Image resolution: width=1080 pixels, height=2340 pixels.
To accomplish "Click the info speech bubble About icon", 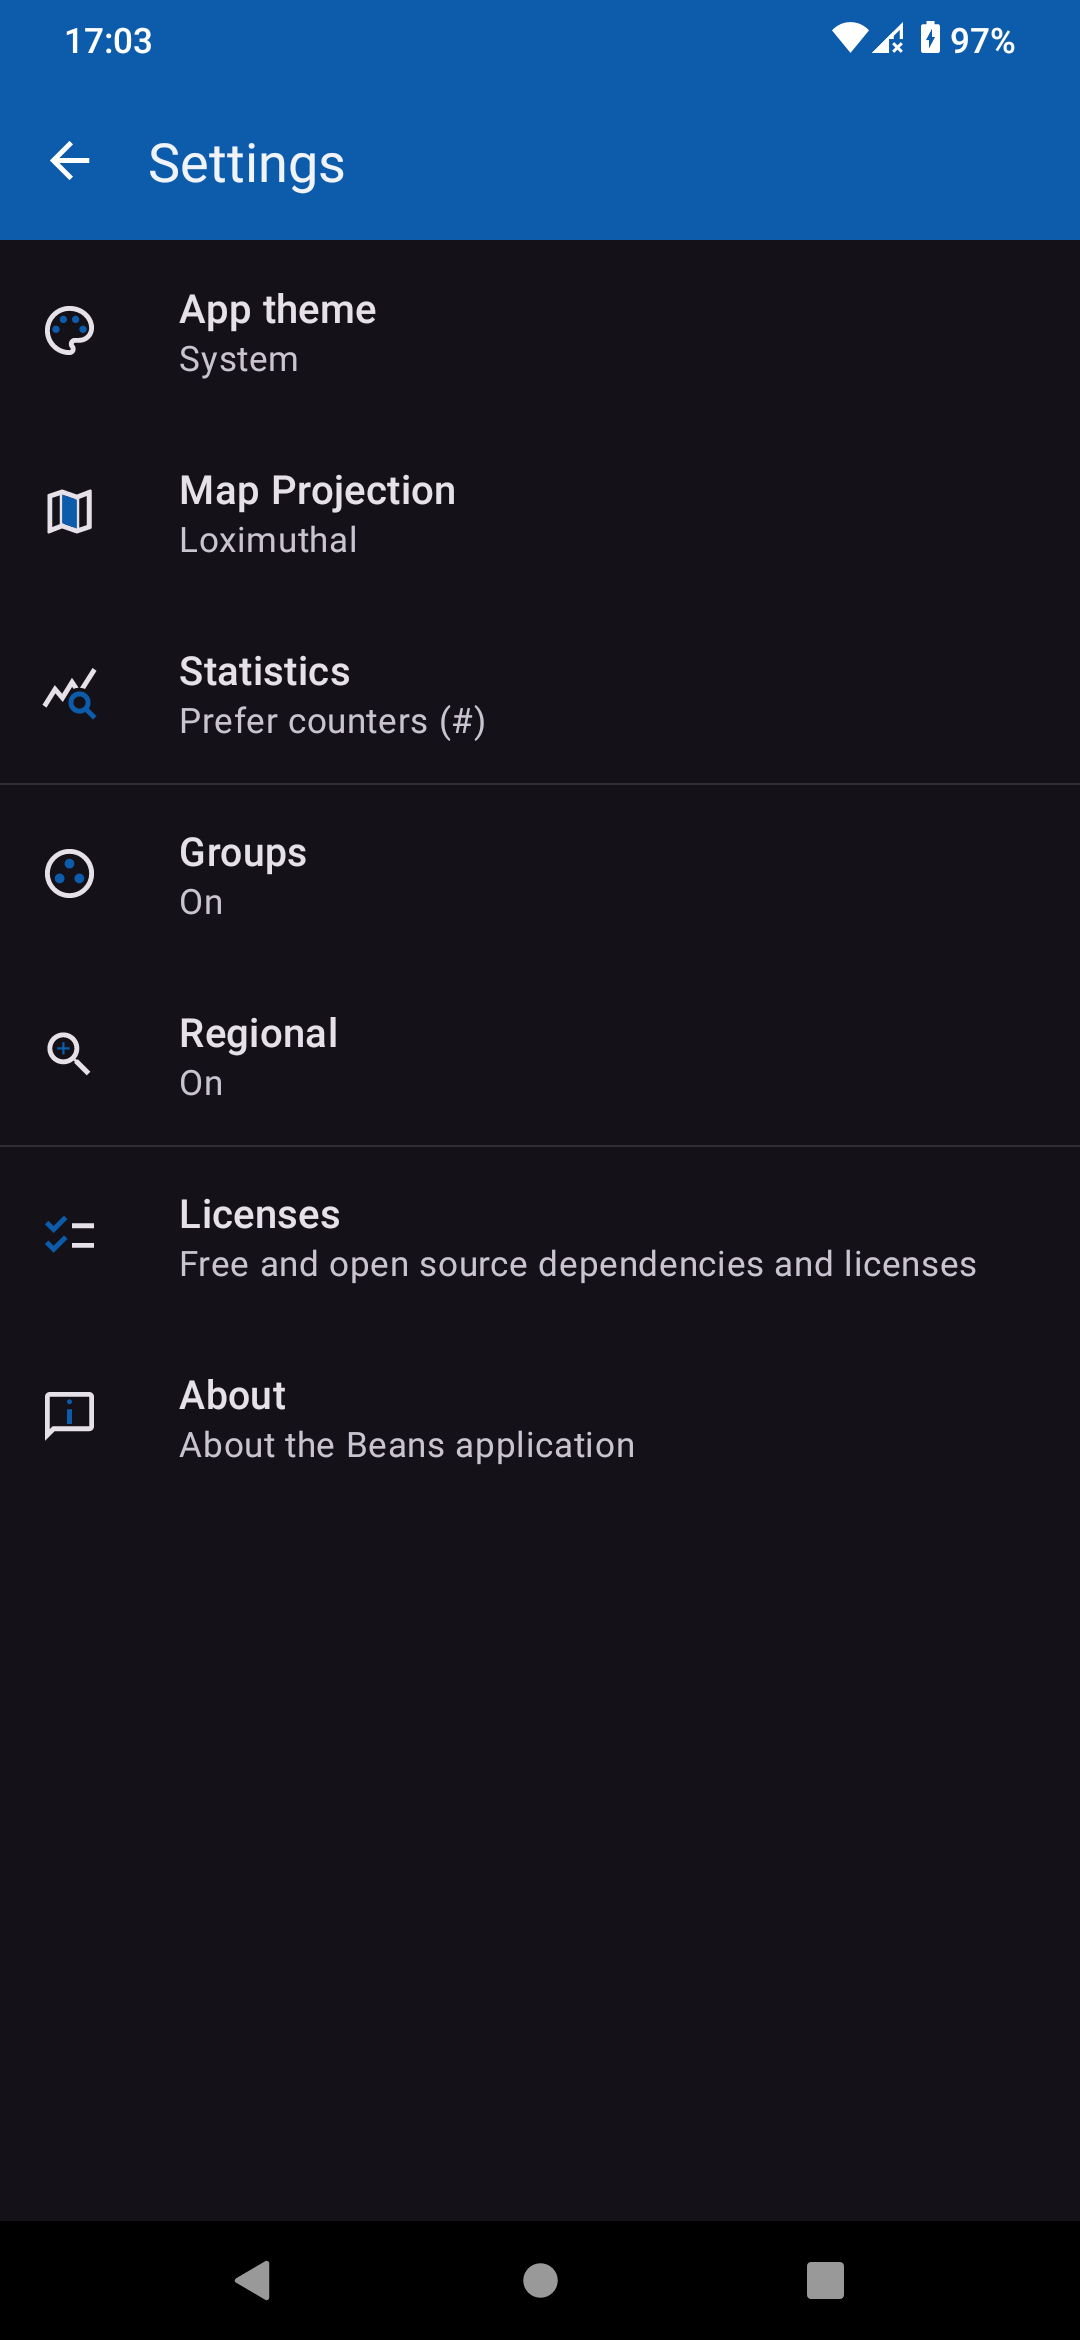I will coord(70,1417).
